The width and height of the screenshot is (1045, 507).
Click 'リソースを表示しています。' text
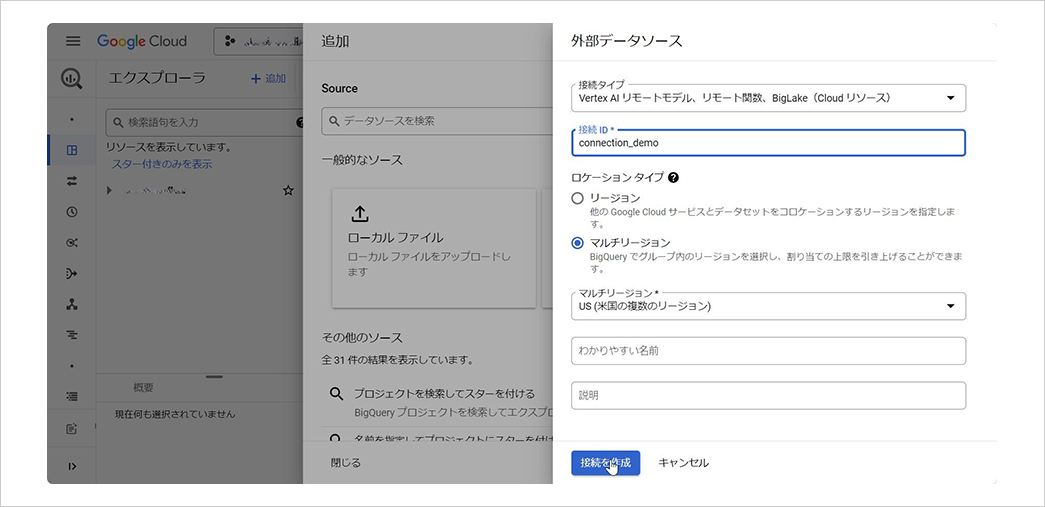[x=169, y=147]
